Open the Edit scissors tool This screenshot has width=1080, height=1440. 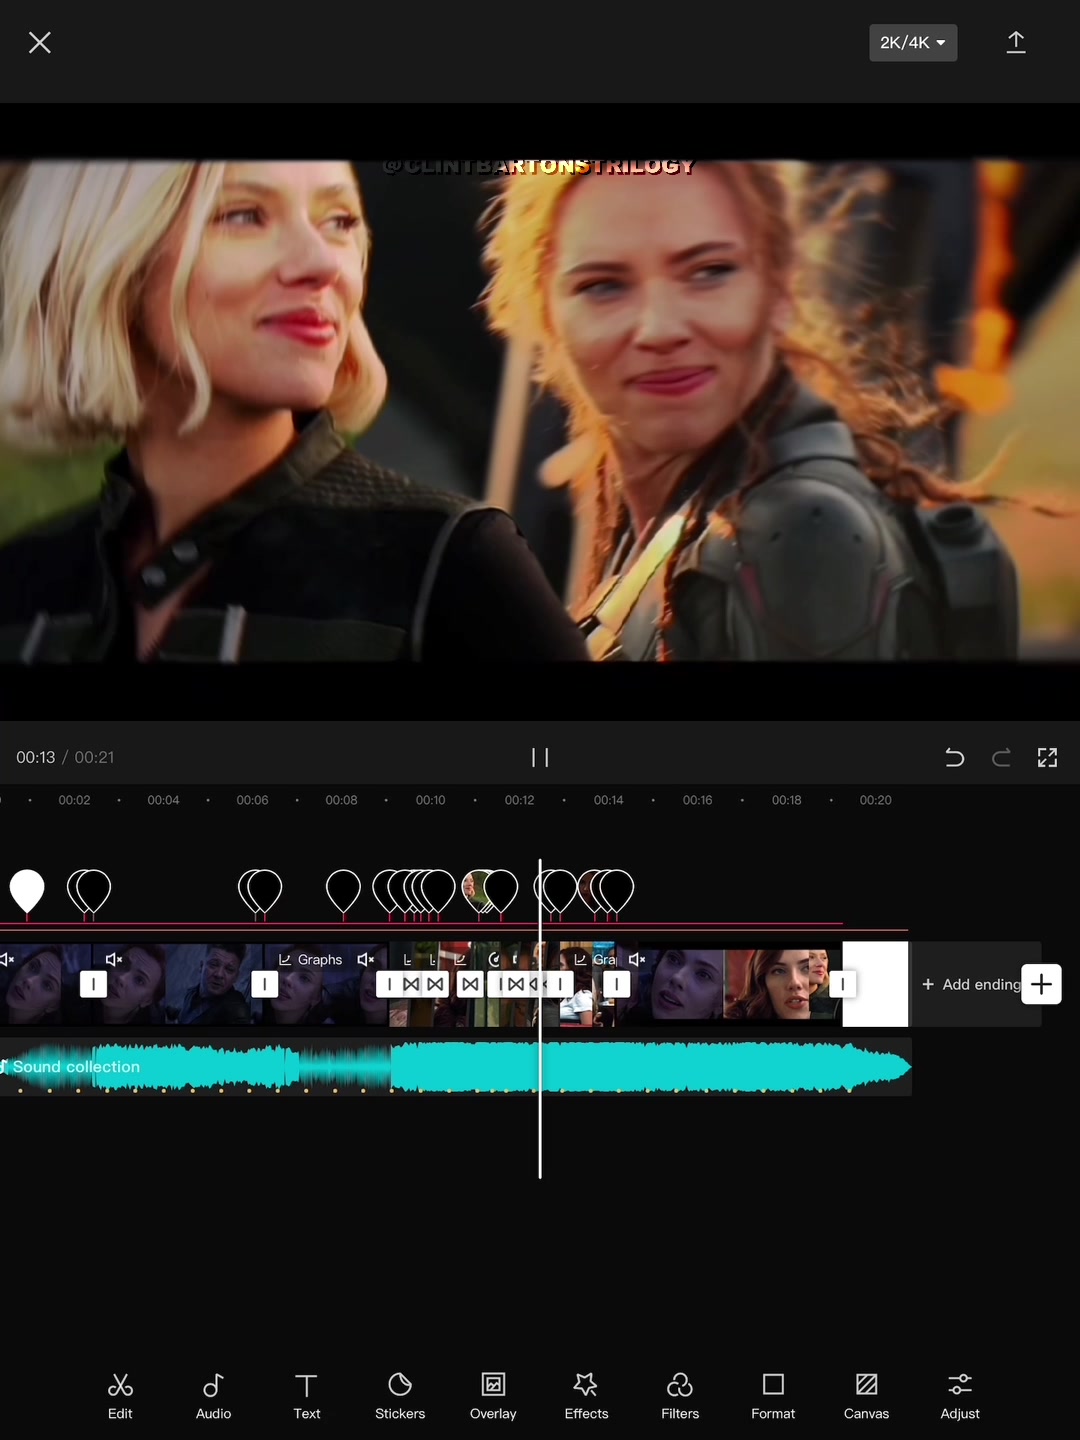[x=120, y=1396]
